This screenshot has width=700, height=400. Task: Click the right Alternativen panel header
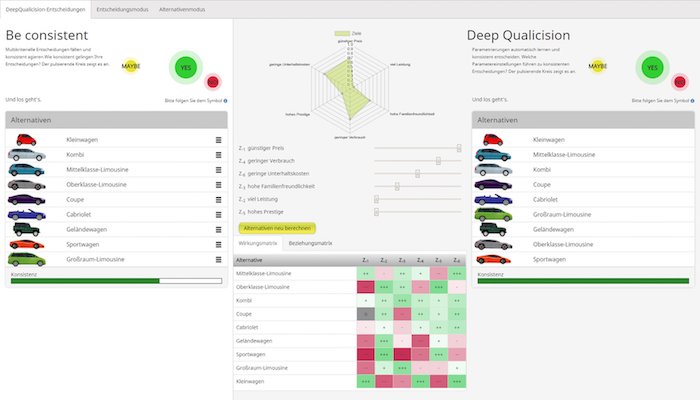pyautogui.click(x=583, y=120)
